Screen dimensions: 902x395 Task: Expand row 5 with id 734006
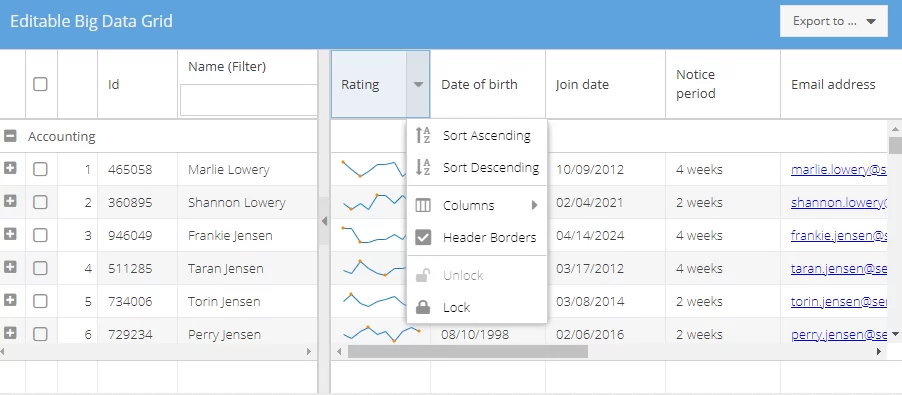[10, 300]
